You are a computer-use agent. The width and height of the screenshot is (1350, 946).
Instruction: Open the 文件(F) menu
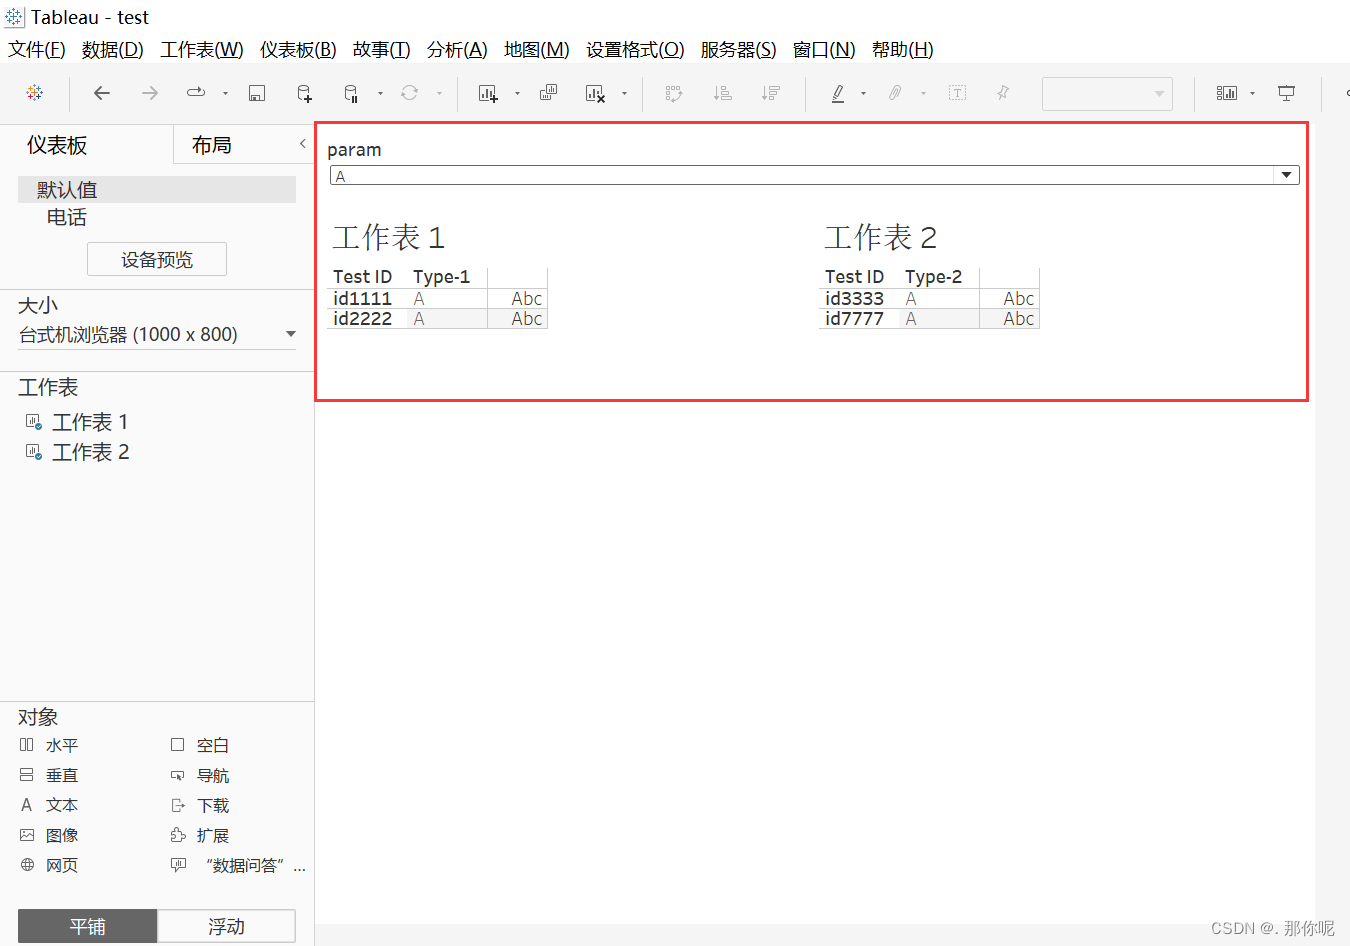37,50
